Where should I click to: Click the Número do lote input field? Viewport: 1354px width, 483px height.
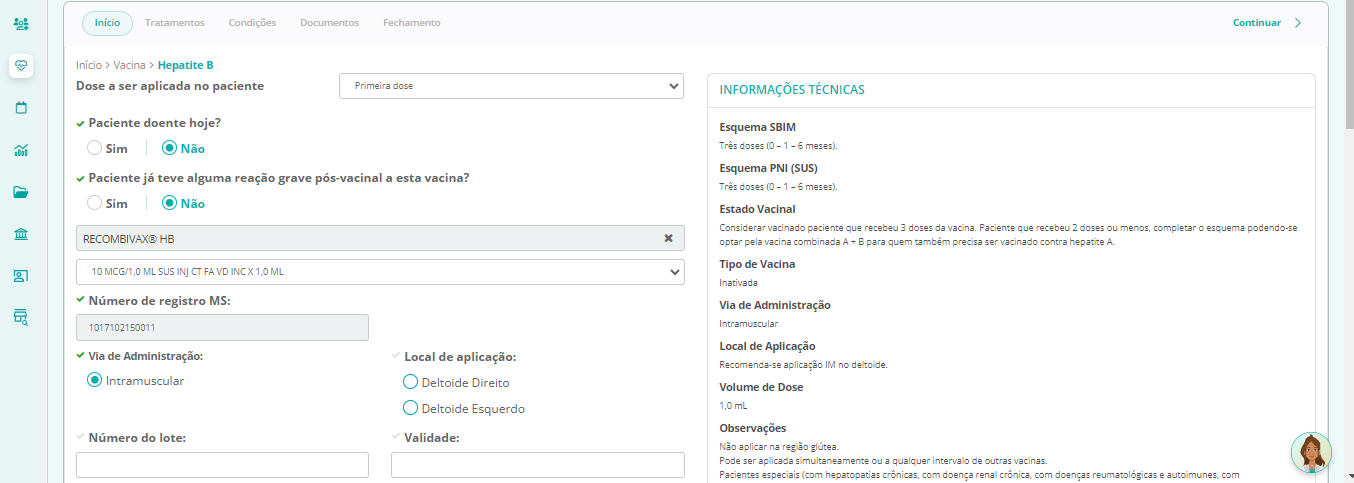tap(222, 465)
